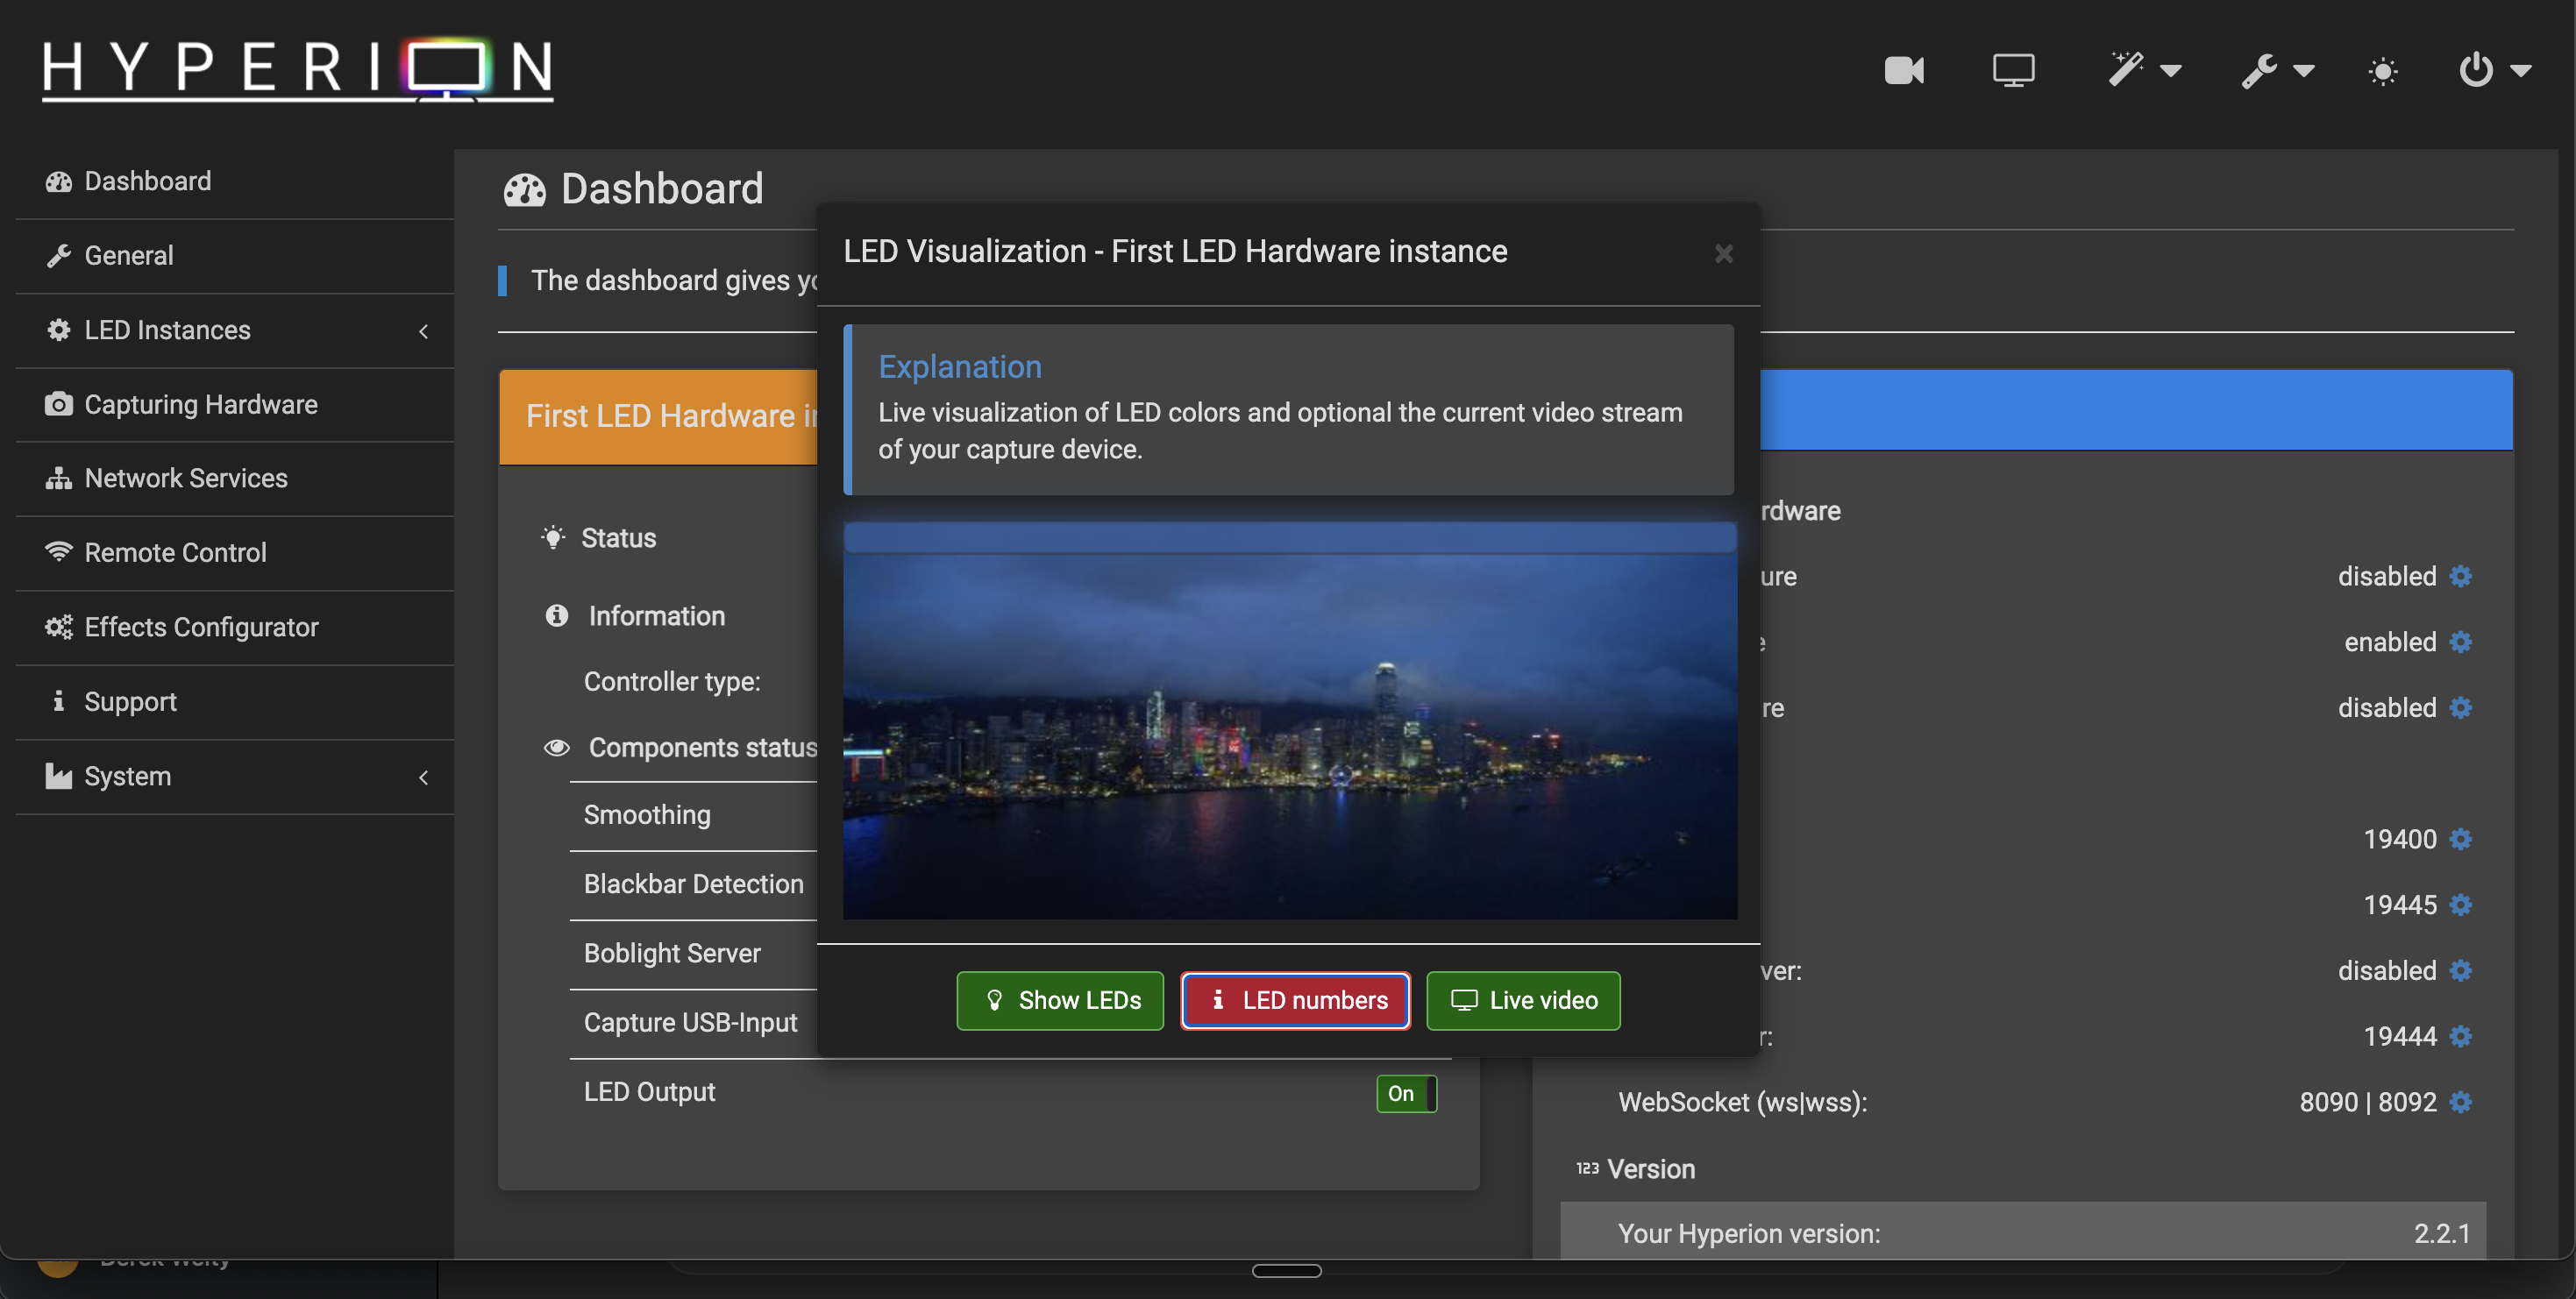Open video stream camera icon in header
Screen dimensions: 2576x1299
coord(1903,70)
